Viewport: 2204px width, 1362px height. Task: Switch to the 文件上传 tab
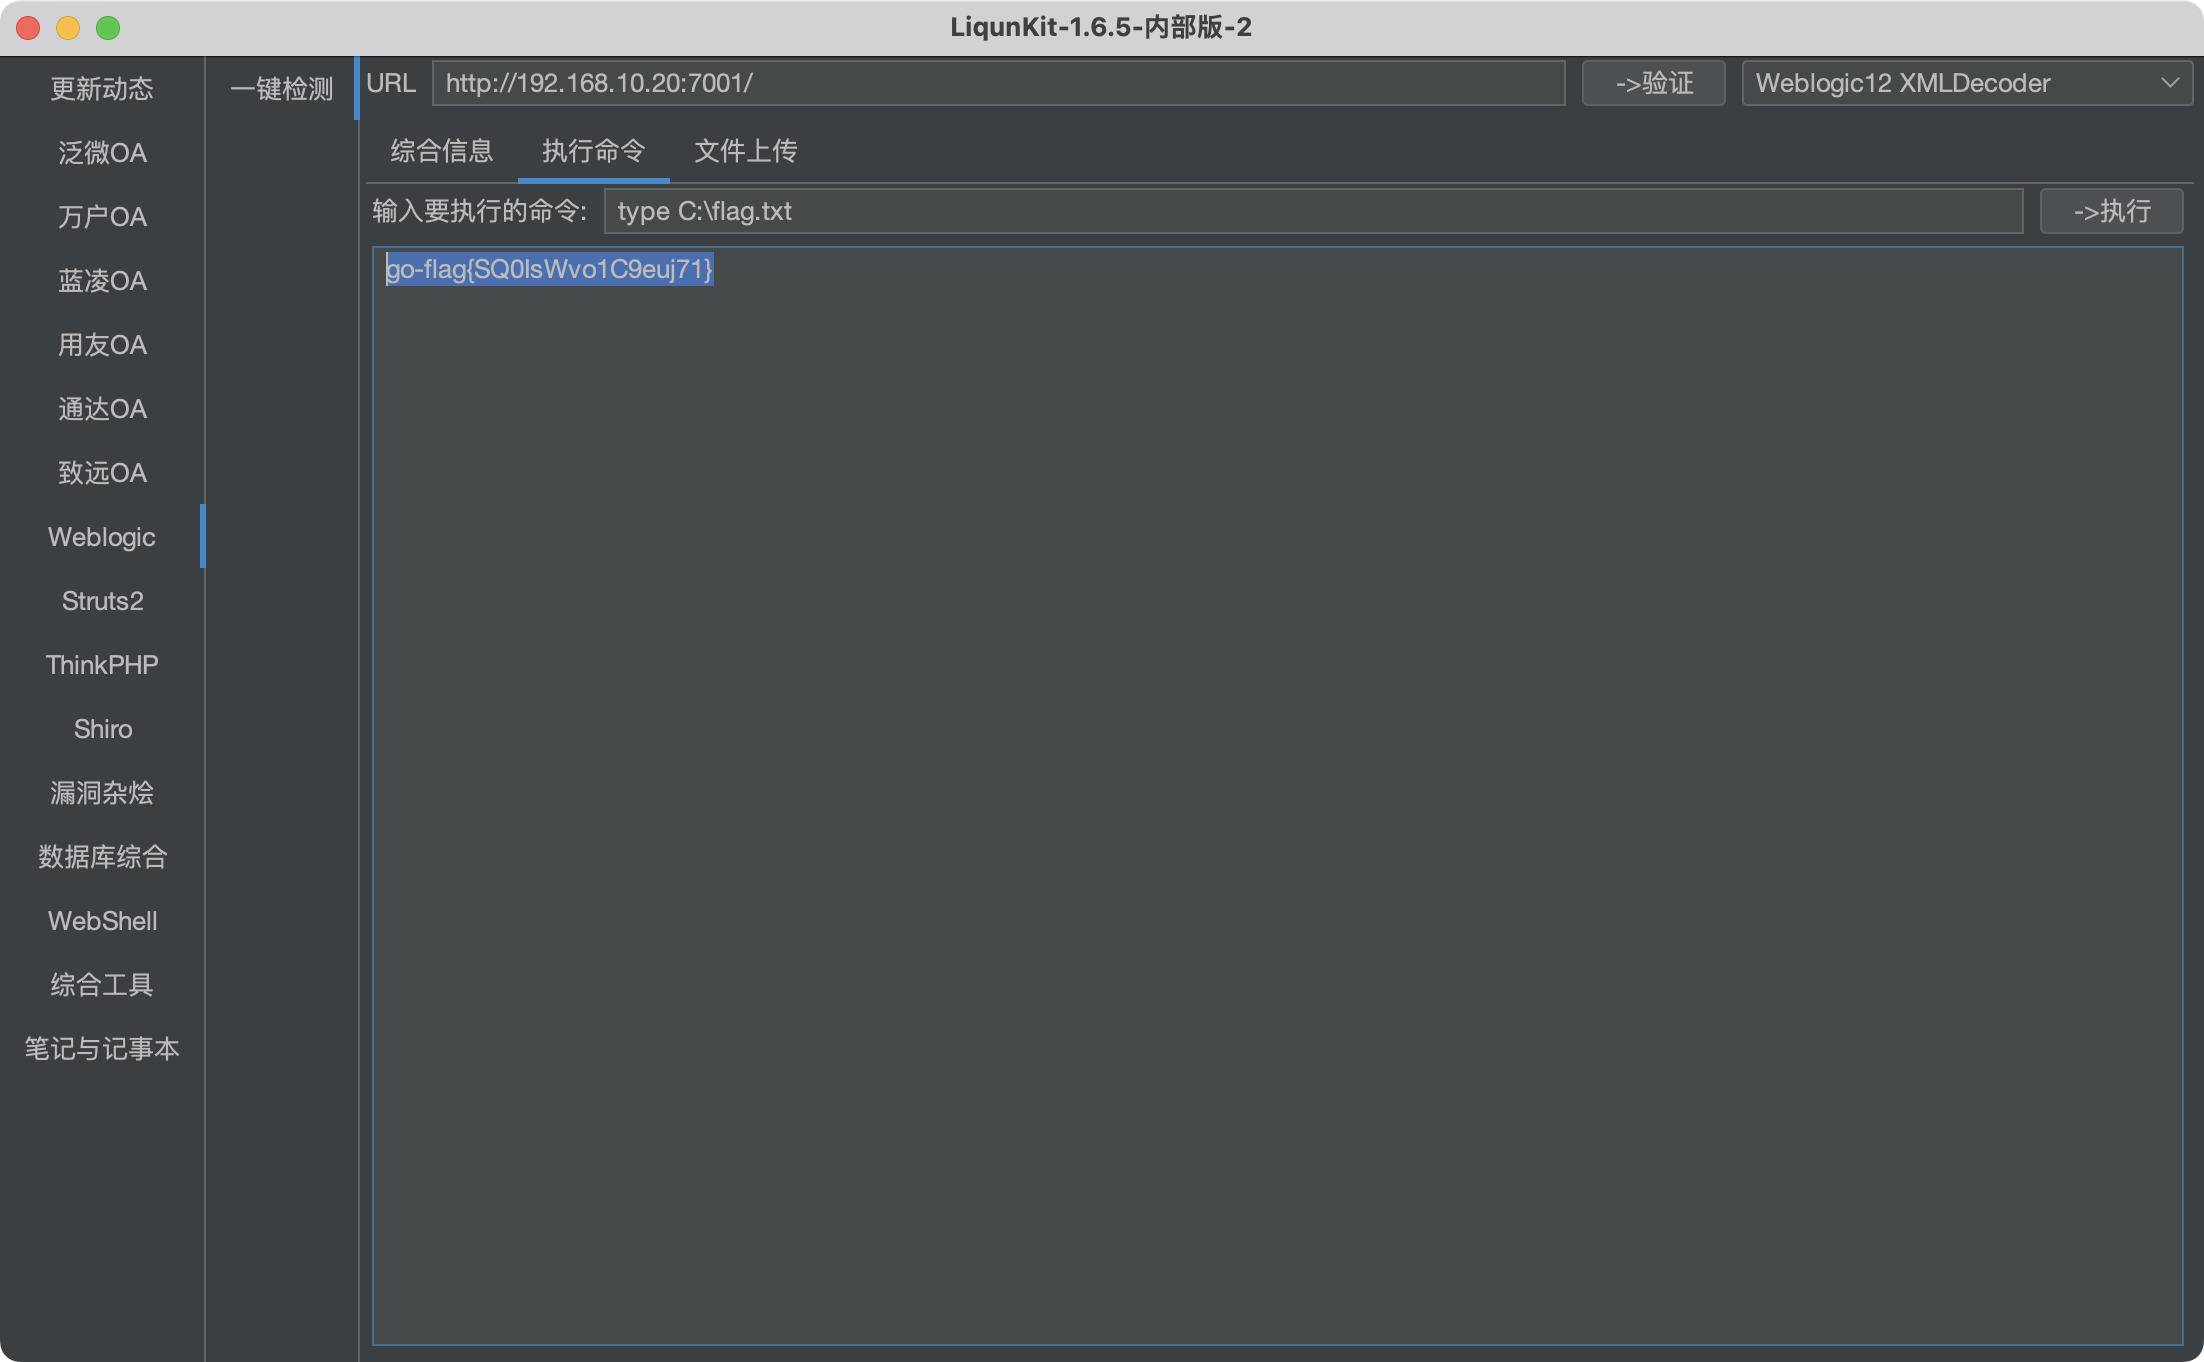click(x=746, y=151)
